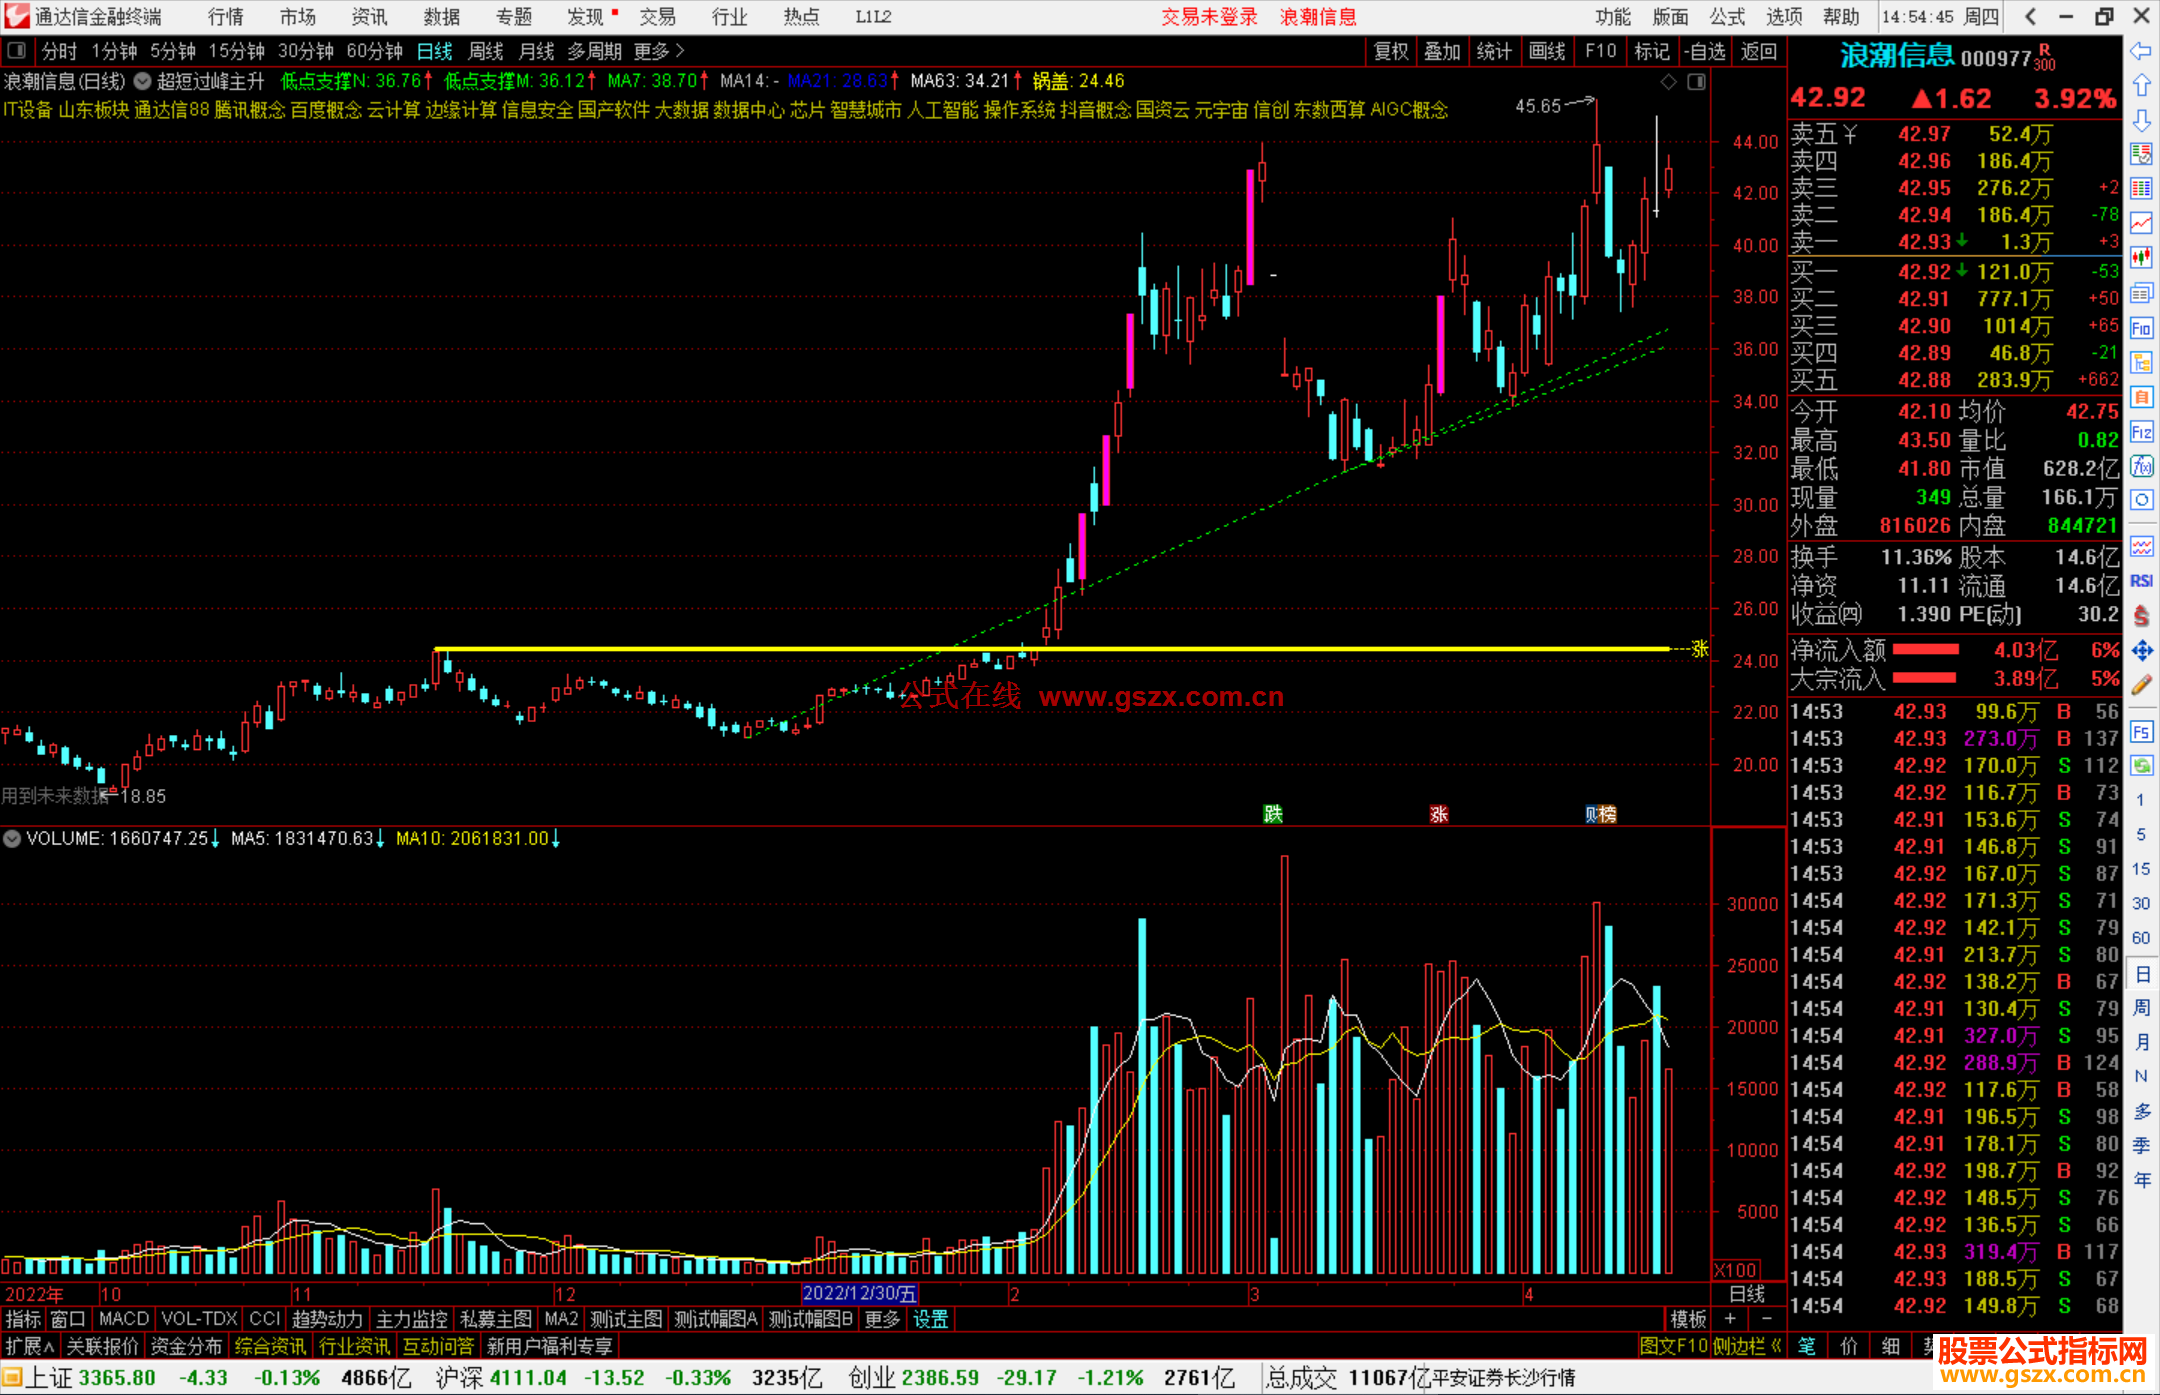Open the F10 company info sidebar icon
Image resolution: width=2160 pixels, height=1395 pixels.
[2141, 329]
